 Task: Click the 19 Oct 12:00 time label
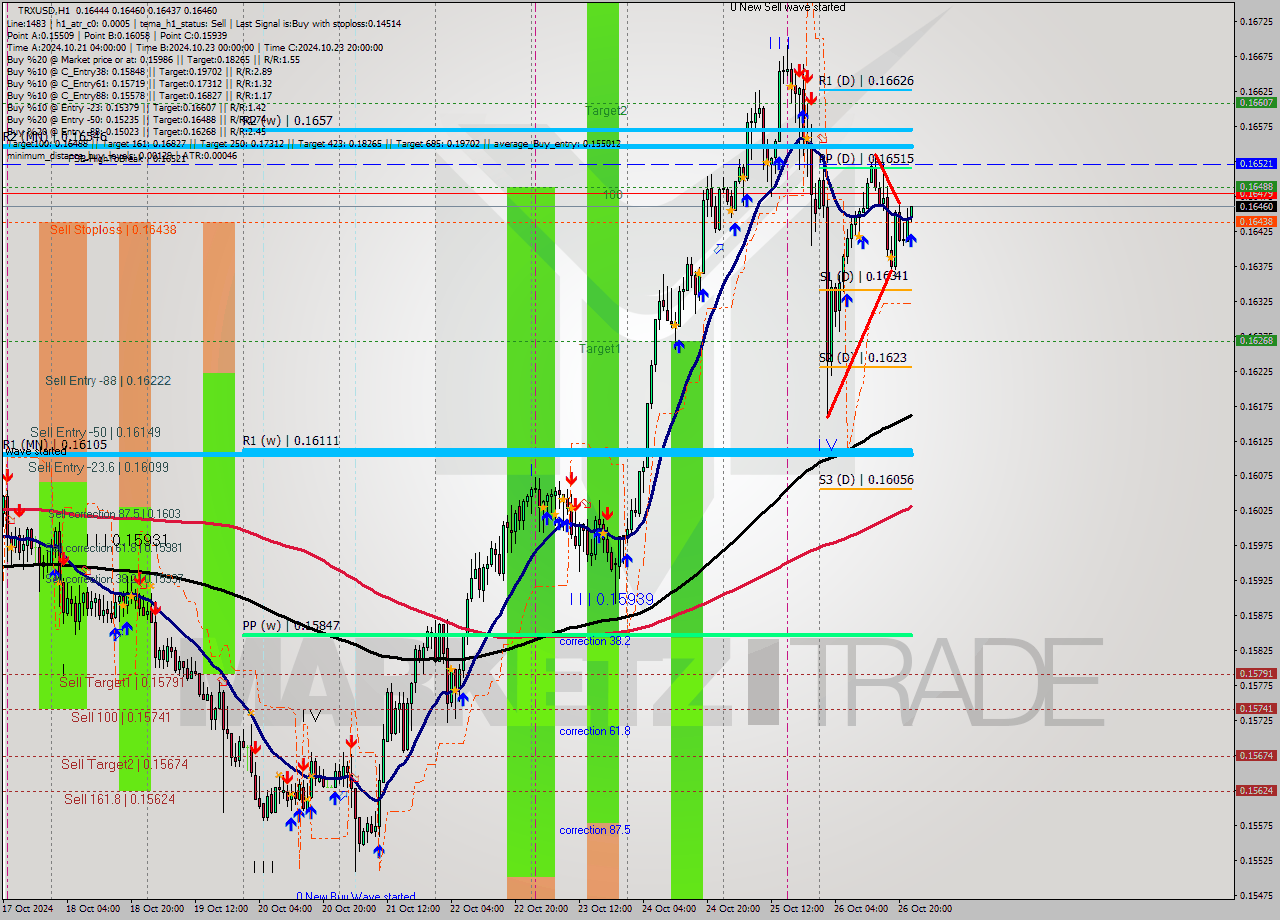point(219,909)
